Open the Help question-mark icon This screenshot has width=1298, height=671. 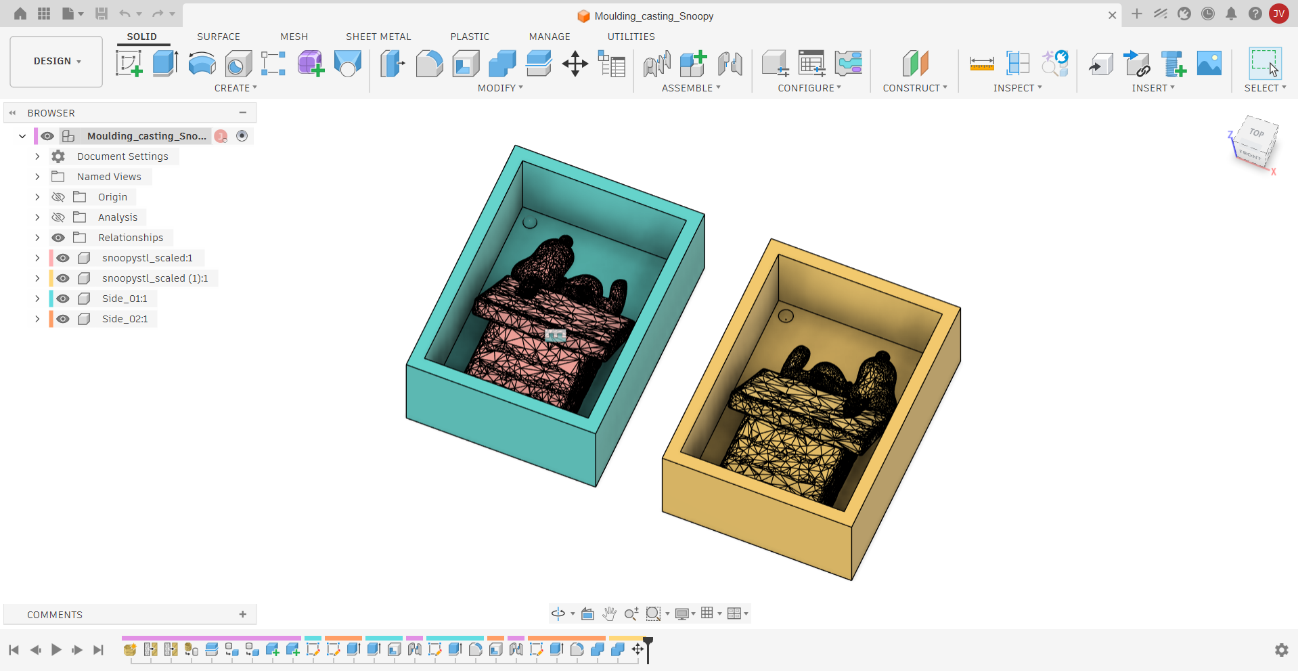(x=1255, y=14)
